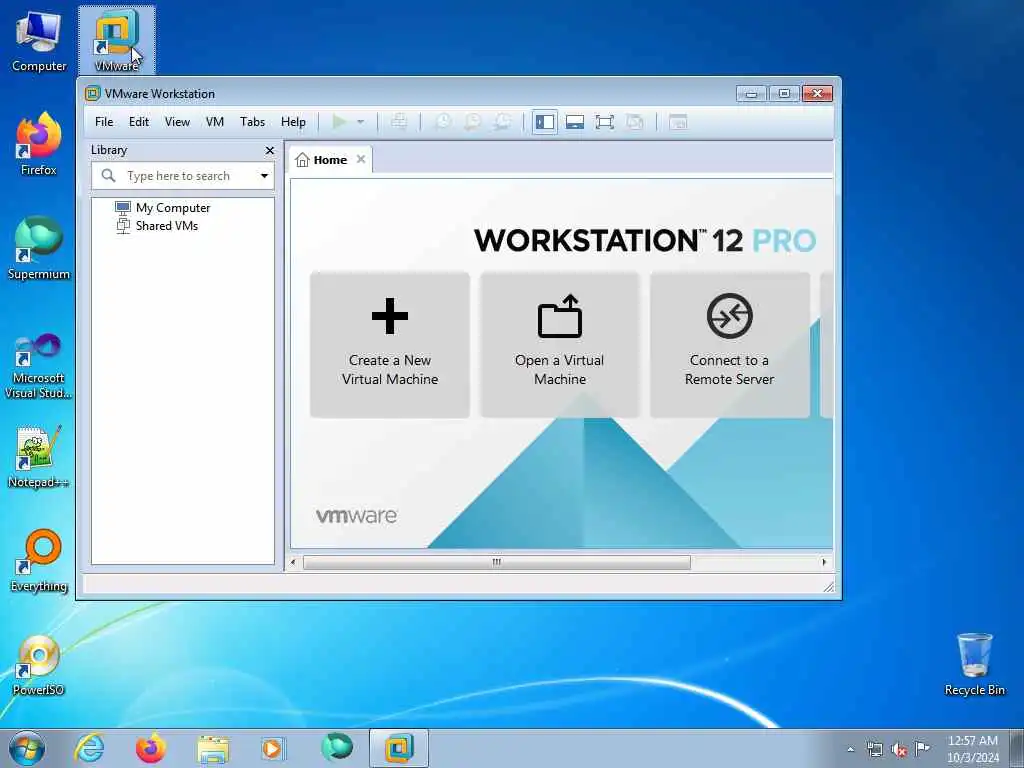Select the Microsoft Visual Studio desktop shortcut
The height and width of the screenshot is (768, 1024).
[x=39, y=366]
